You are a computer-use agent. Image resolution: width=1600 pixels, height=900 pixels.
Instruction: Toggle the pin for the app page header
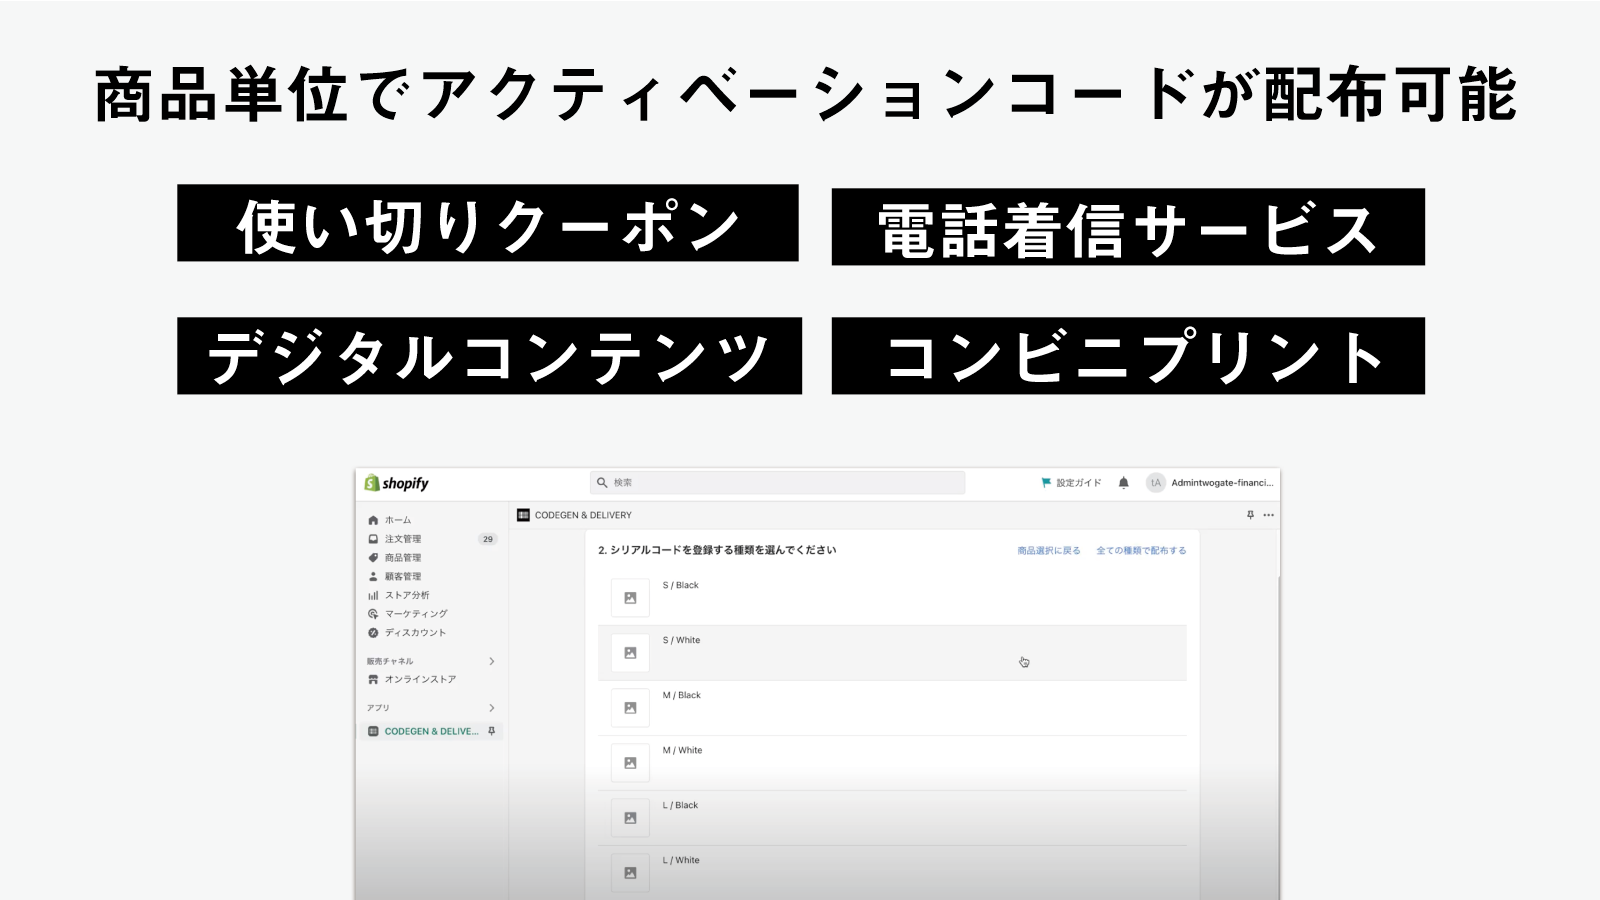click(1248, 514)
